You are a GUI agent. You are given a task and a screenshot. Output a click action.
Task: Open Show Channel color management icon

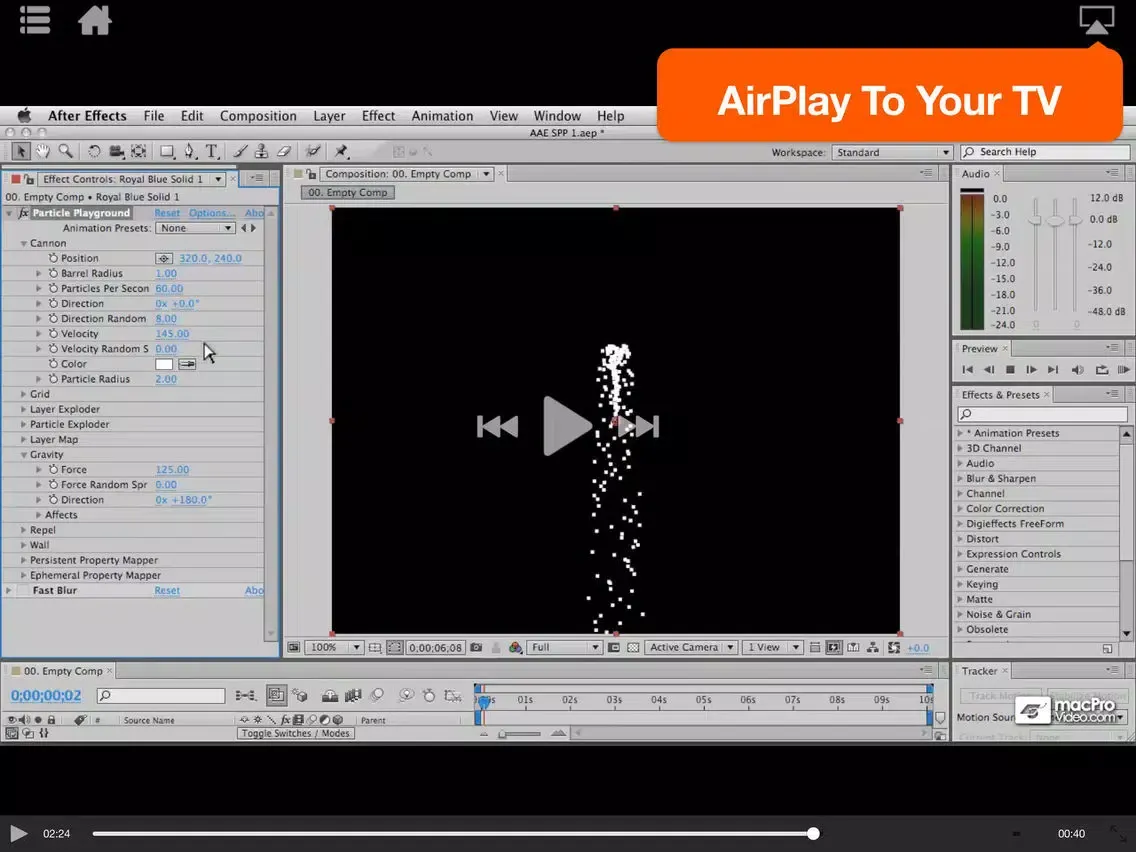coord(515,648)
